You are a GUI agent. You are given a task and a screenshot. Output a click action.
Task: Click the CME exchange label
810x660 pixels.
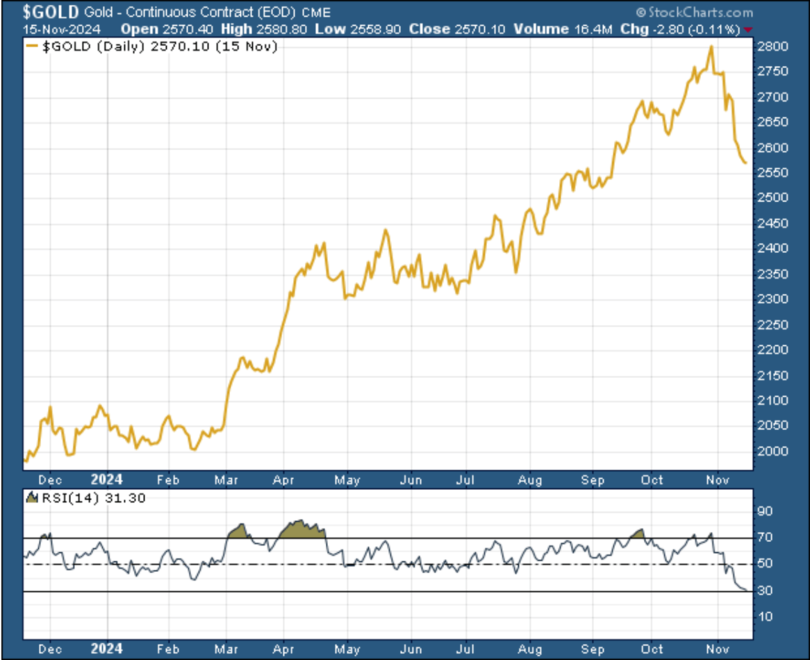[316, 12]
